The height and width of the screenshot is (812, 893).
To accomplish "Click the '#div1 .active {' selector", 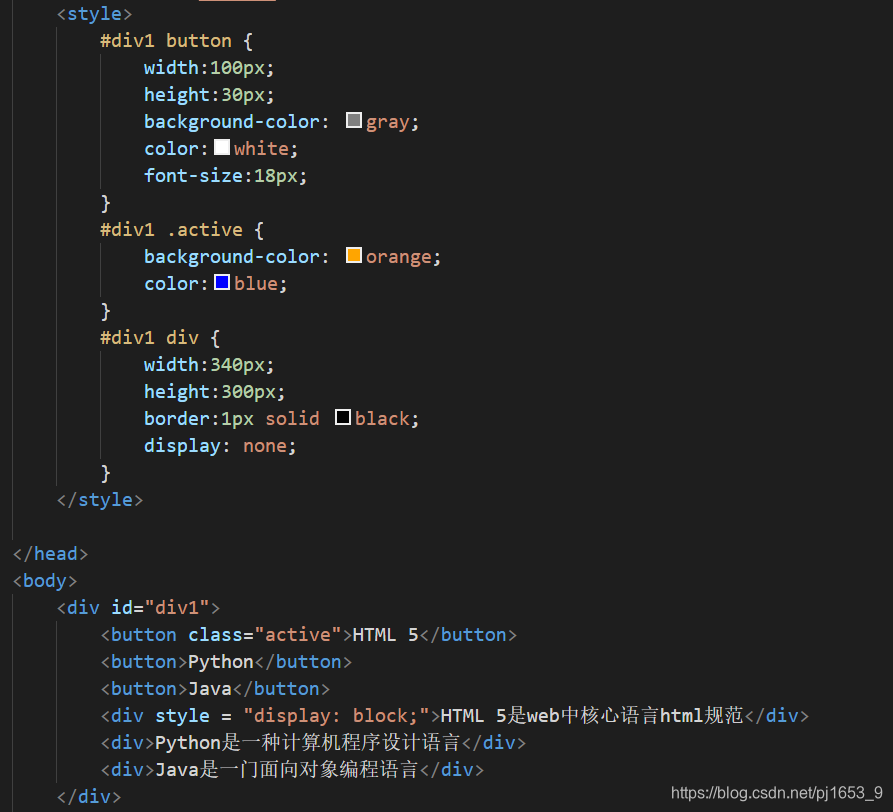I will point(182,230).
